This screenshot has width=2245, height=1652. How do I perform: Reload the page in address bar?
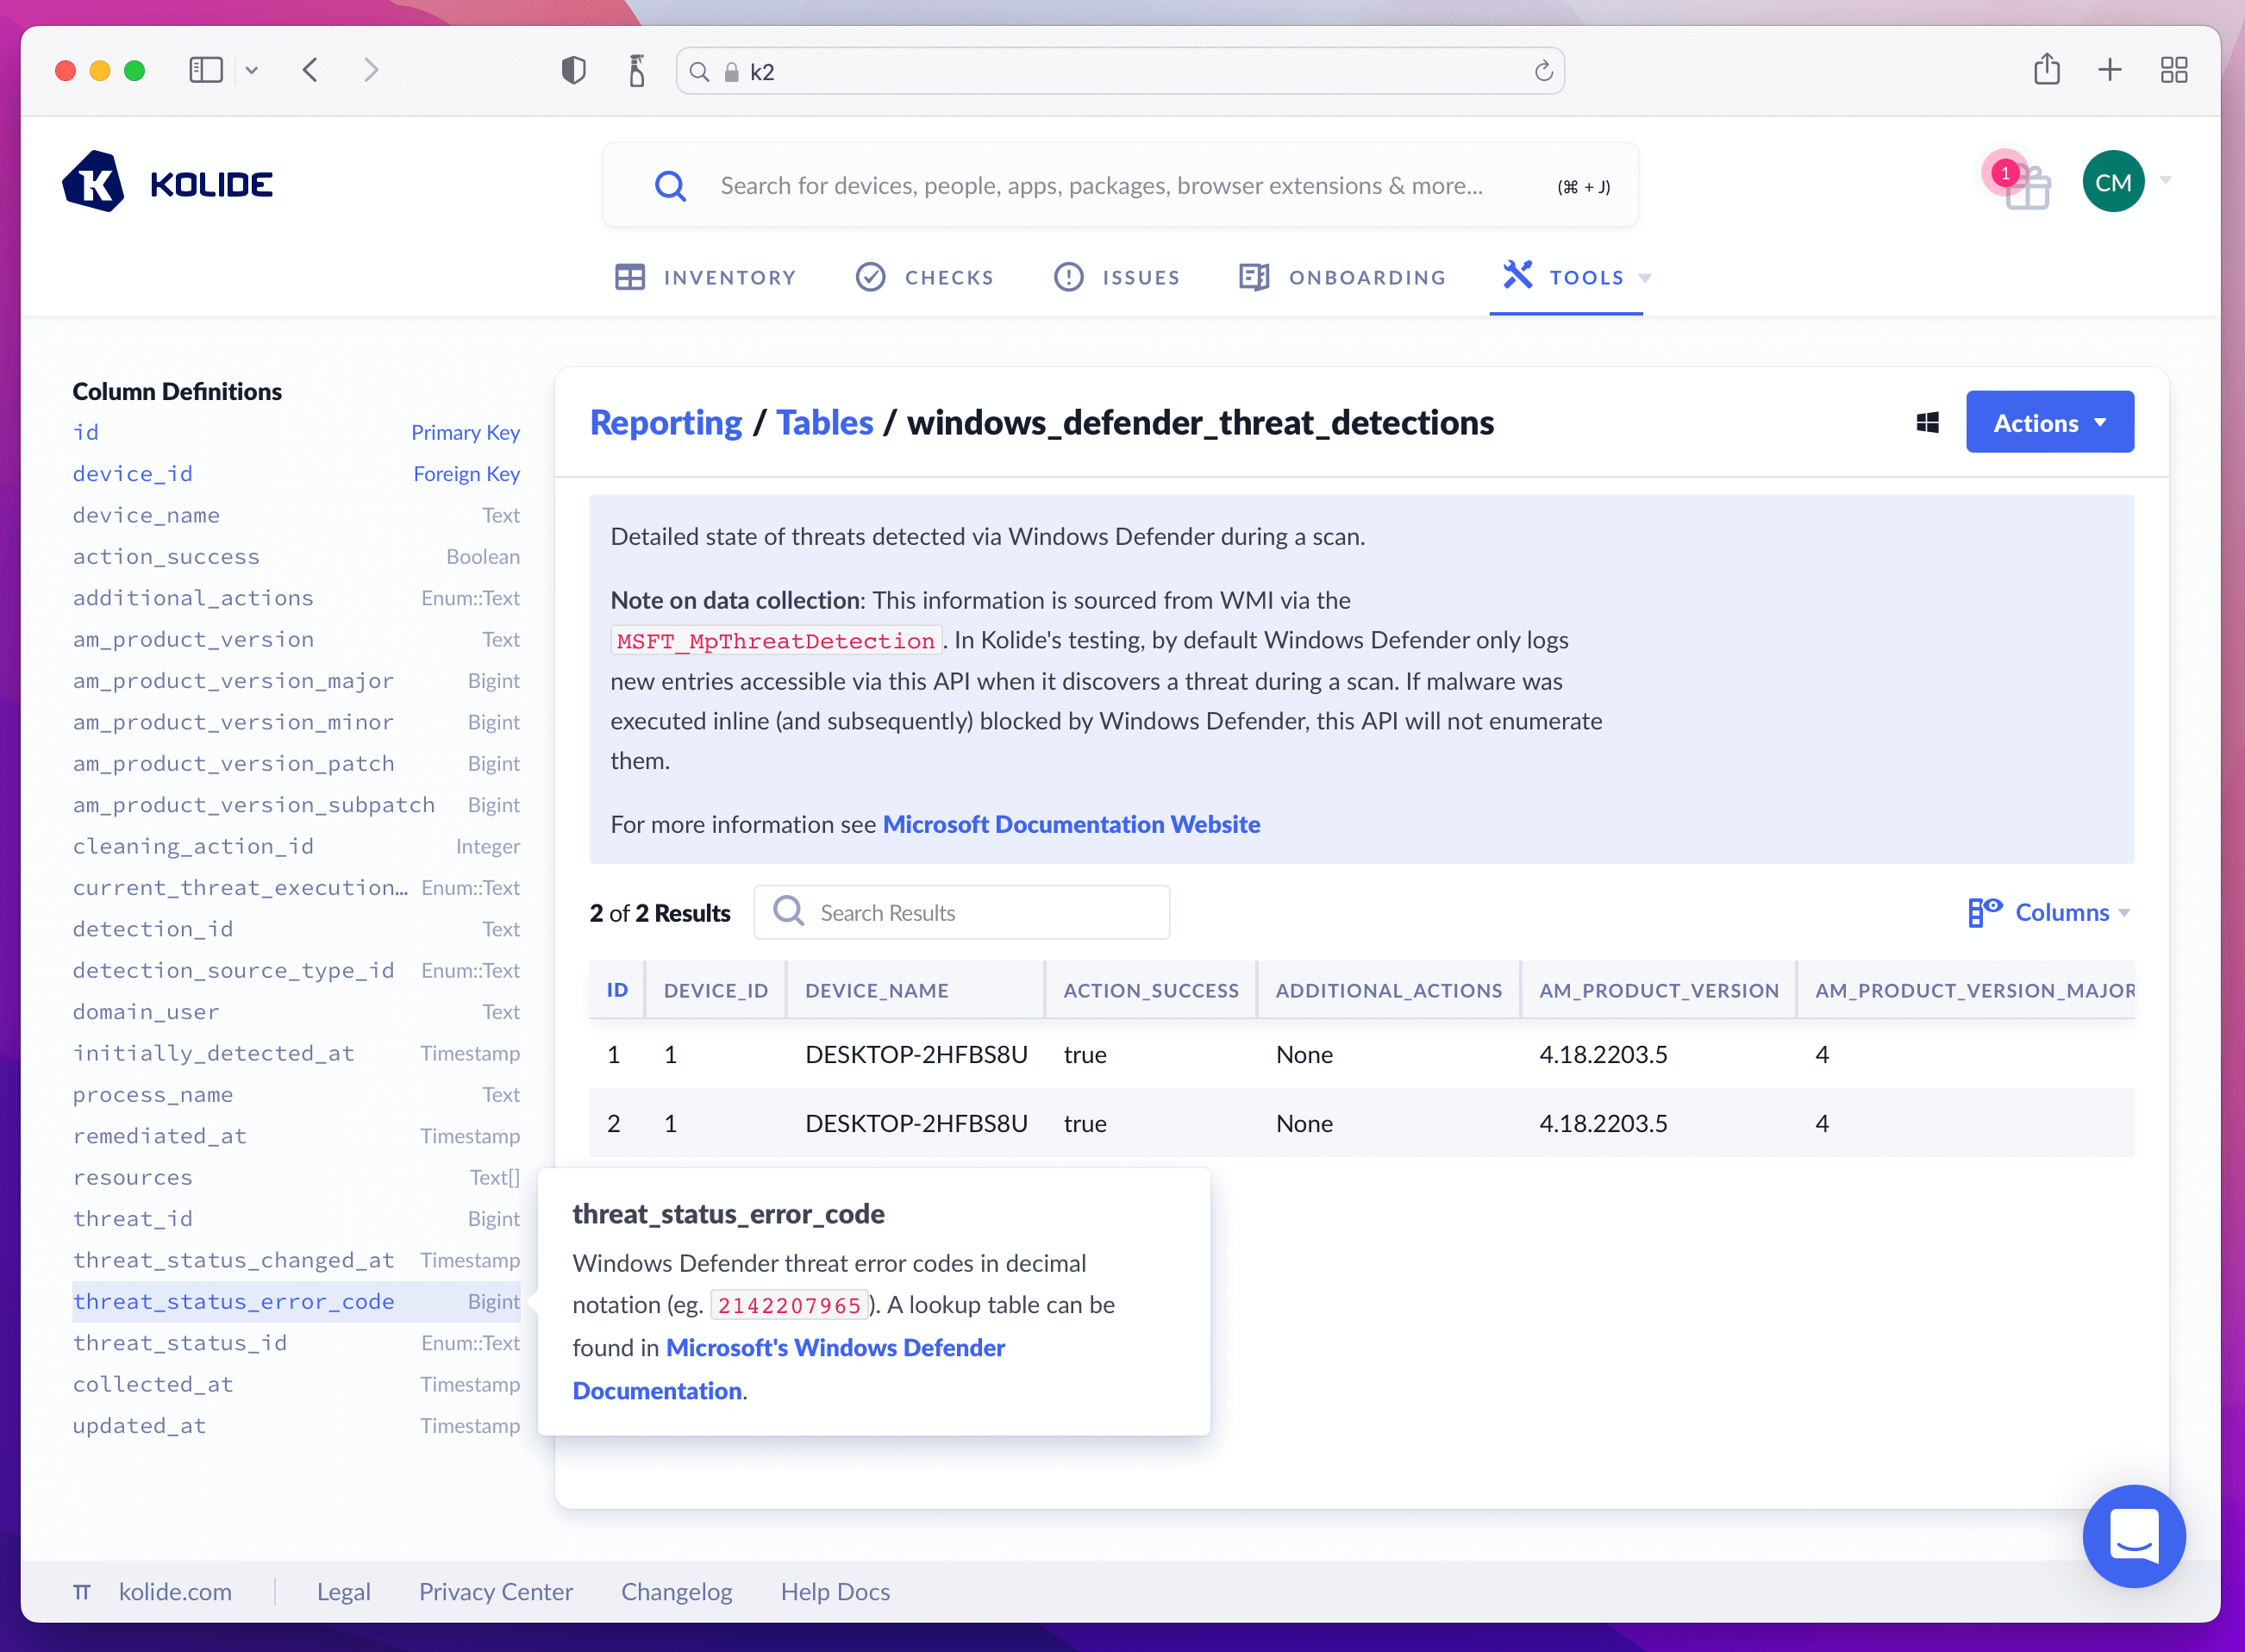(1543, 71)
